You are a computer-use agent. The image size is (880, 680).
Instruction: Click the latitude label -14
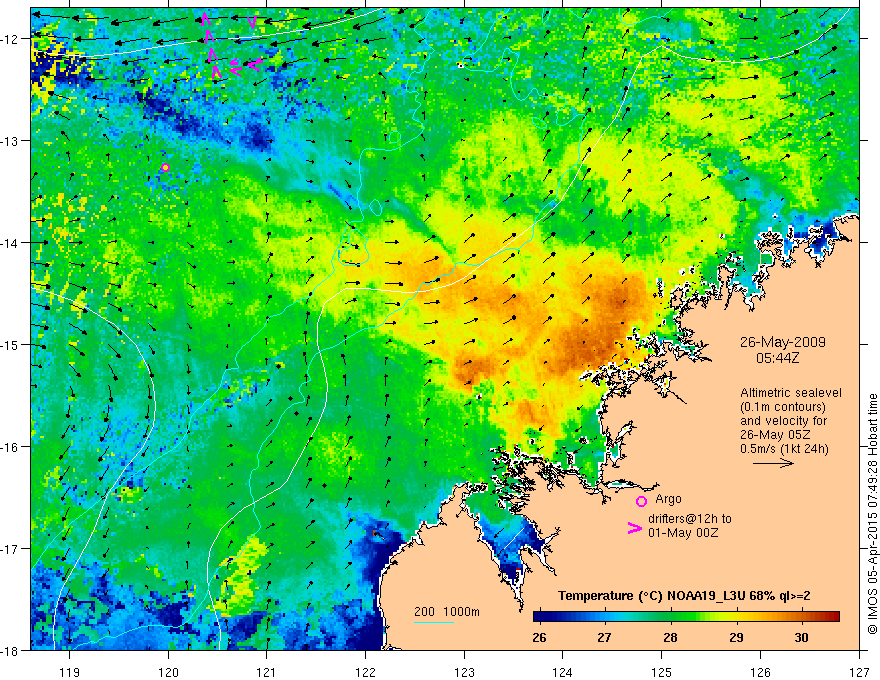click(10, 242)
